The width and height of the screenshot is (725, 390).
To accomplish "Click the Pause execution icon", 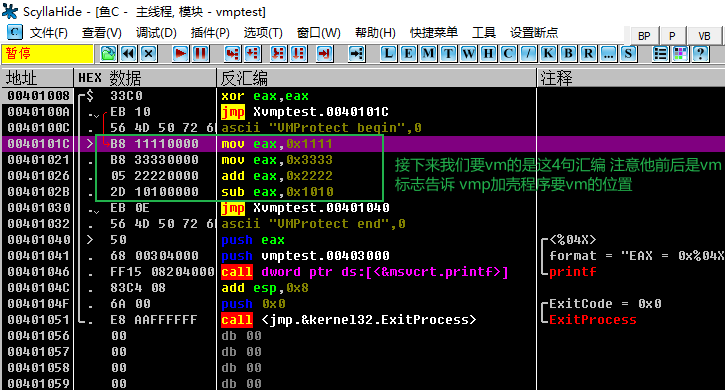I will [x=200, y=54].
